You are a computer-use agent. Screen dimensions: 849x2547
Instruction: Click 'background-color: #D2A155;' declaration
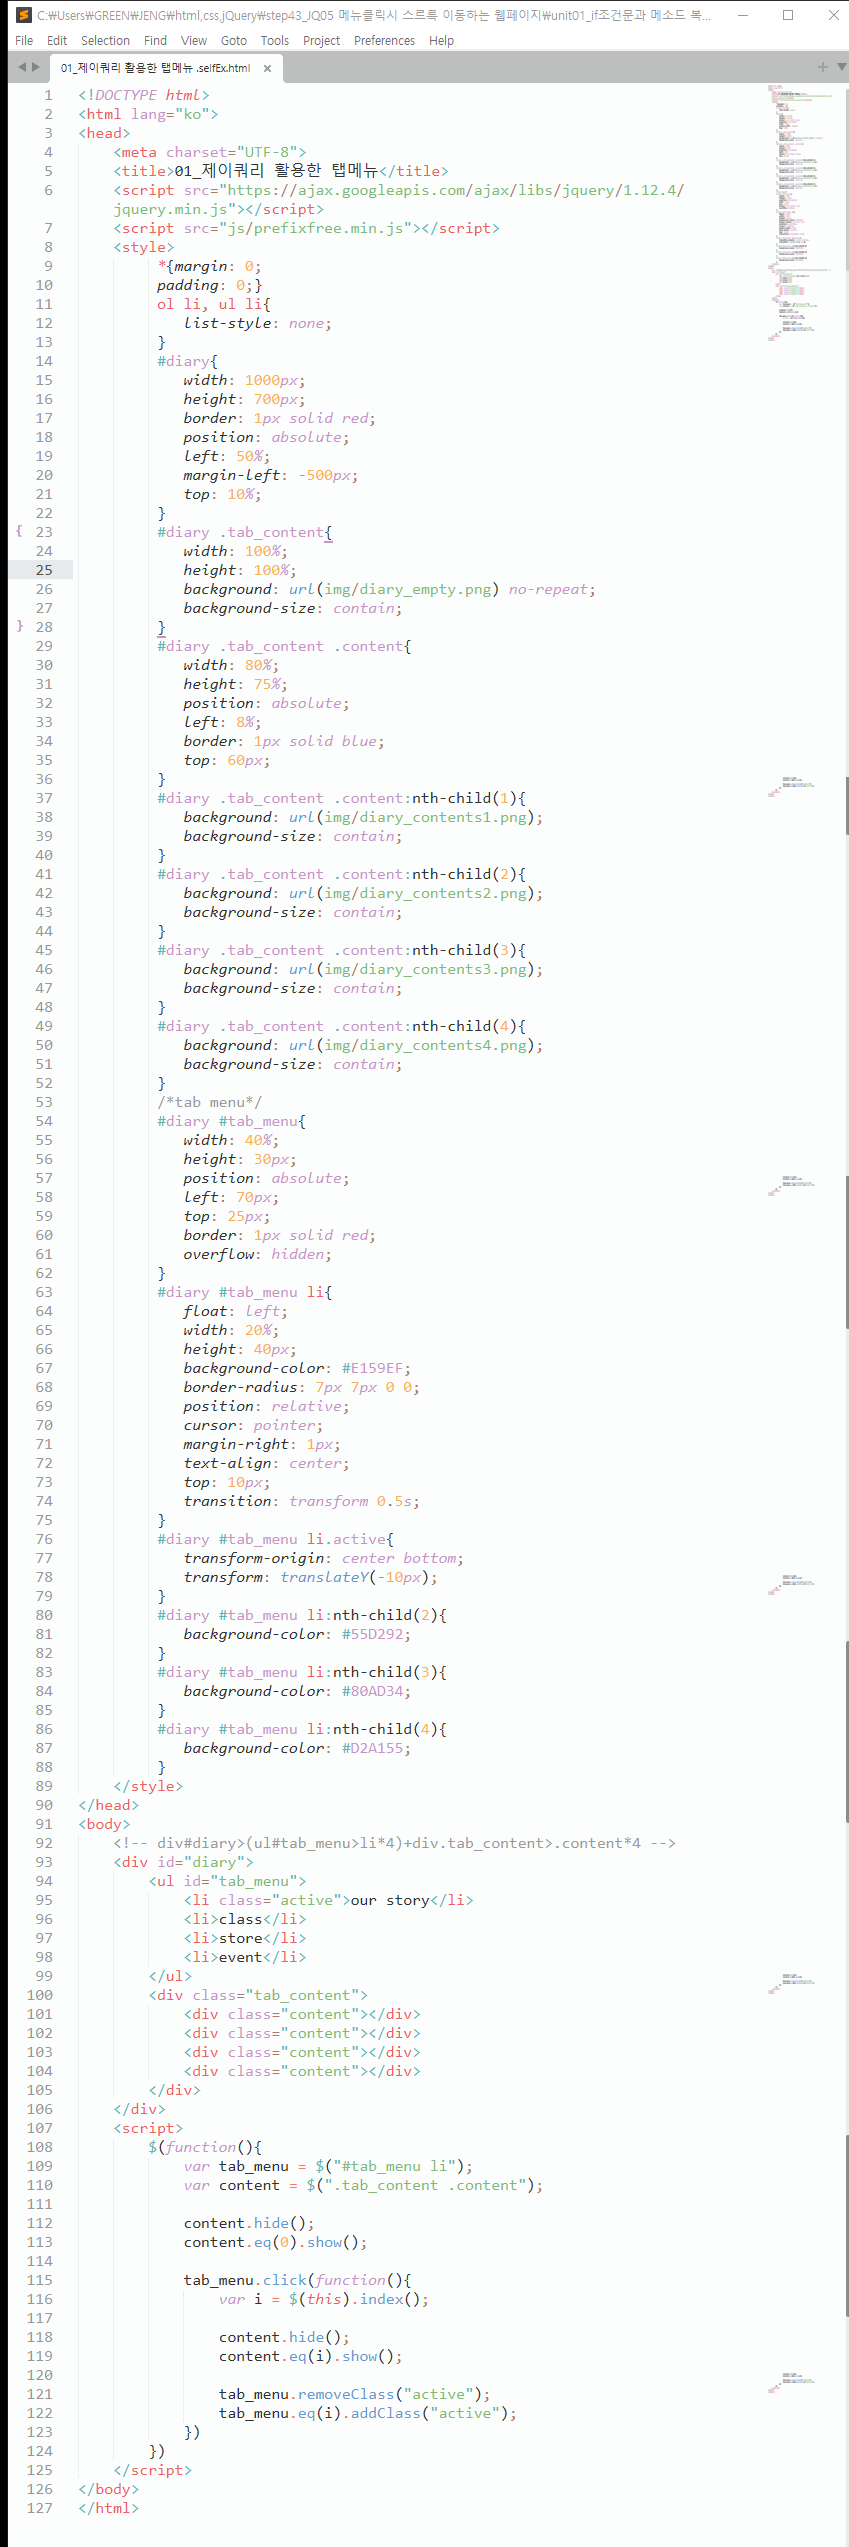pos(297,1748)
